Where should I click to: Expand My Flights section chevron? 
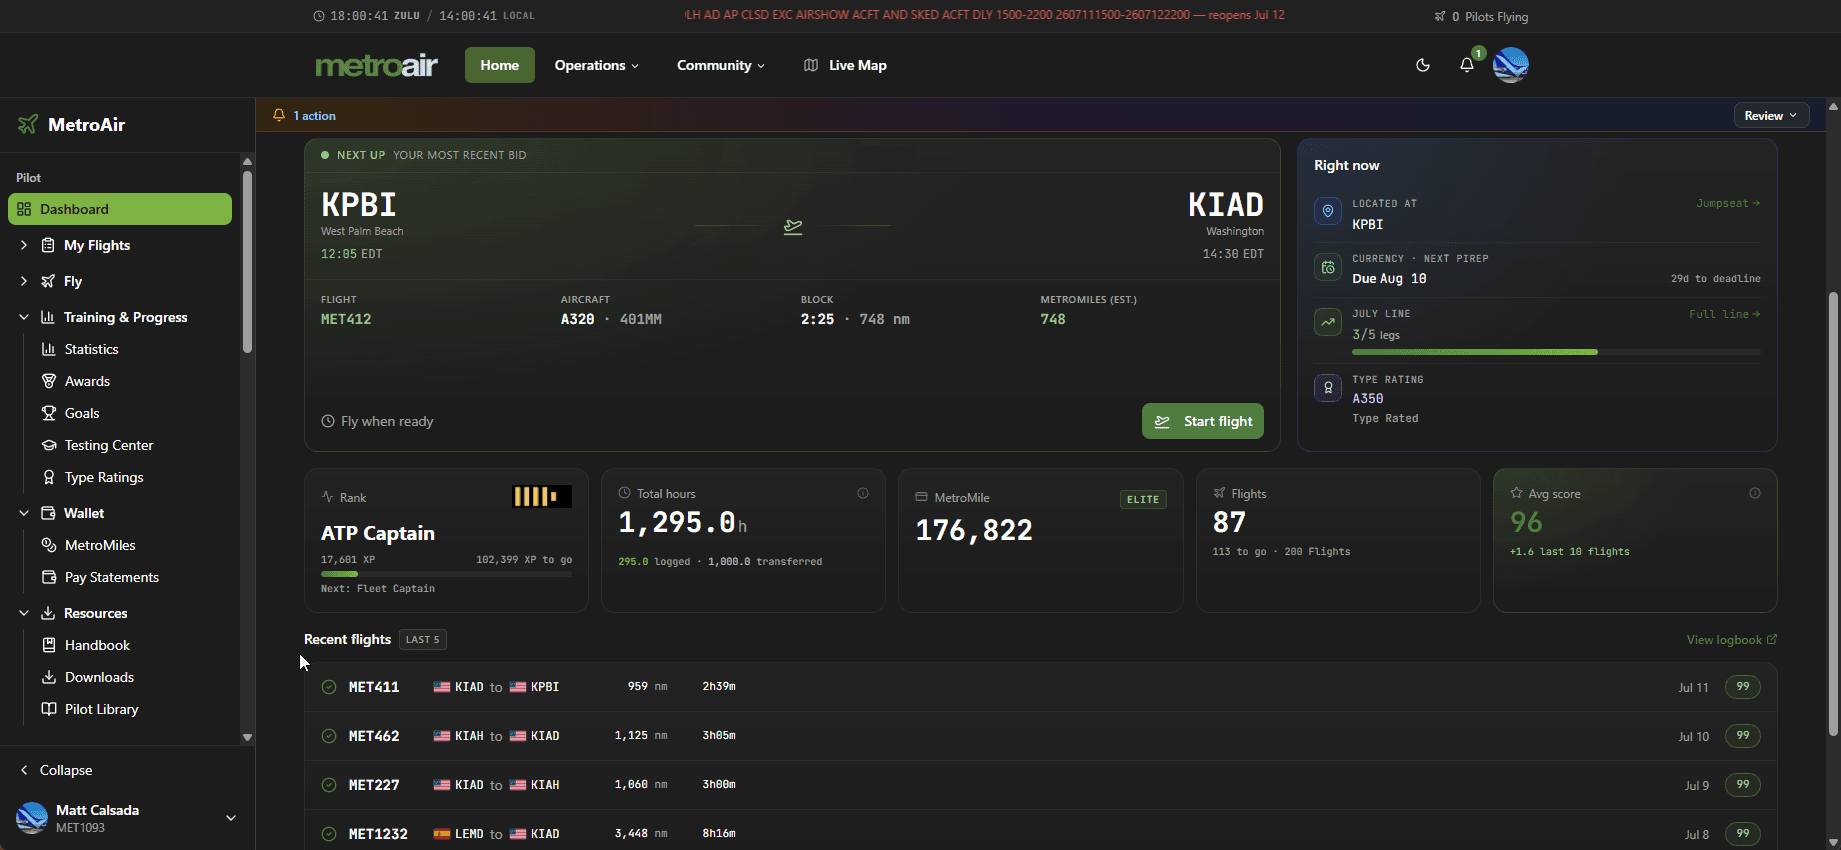point(24,245)
